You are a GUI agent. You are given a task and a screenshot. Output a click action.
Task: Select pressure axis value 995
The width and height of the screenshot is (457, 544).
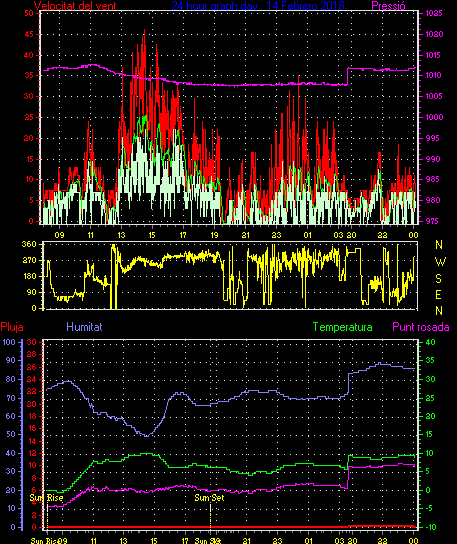432,138
